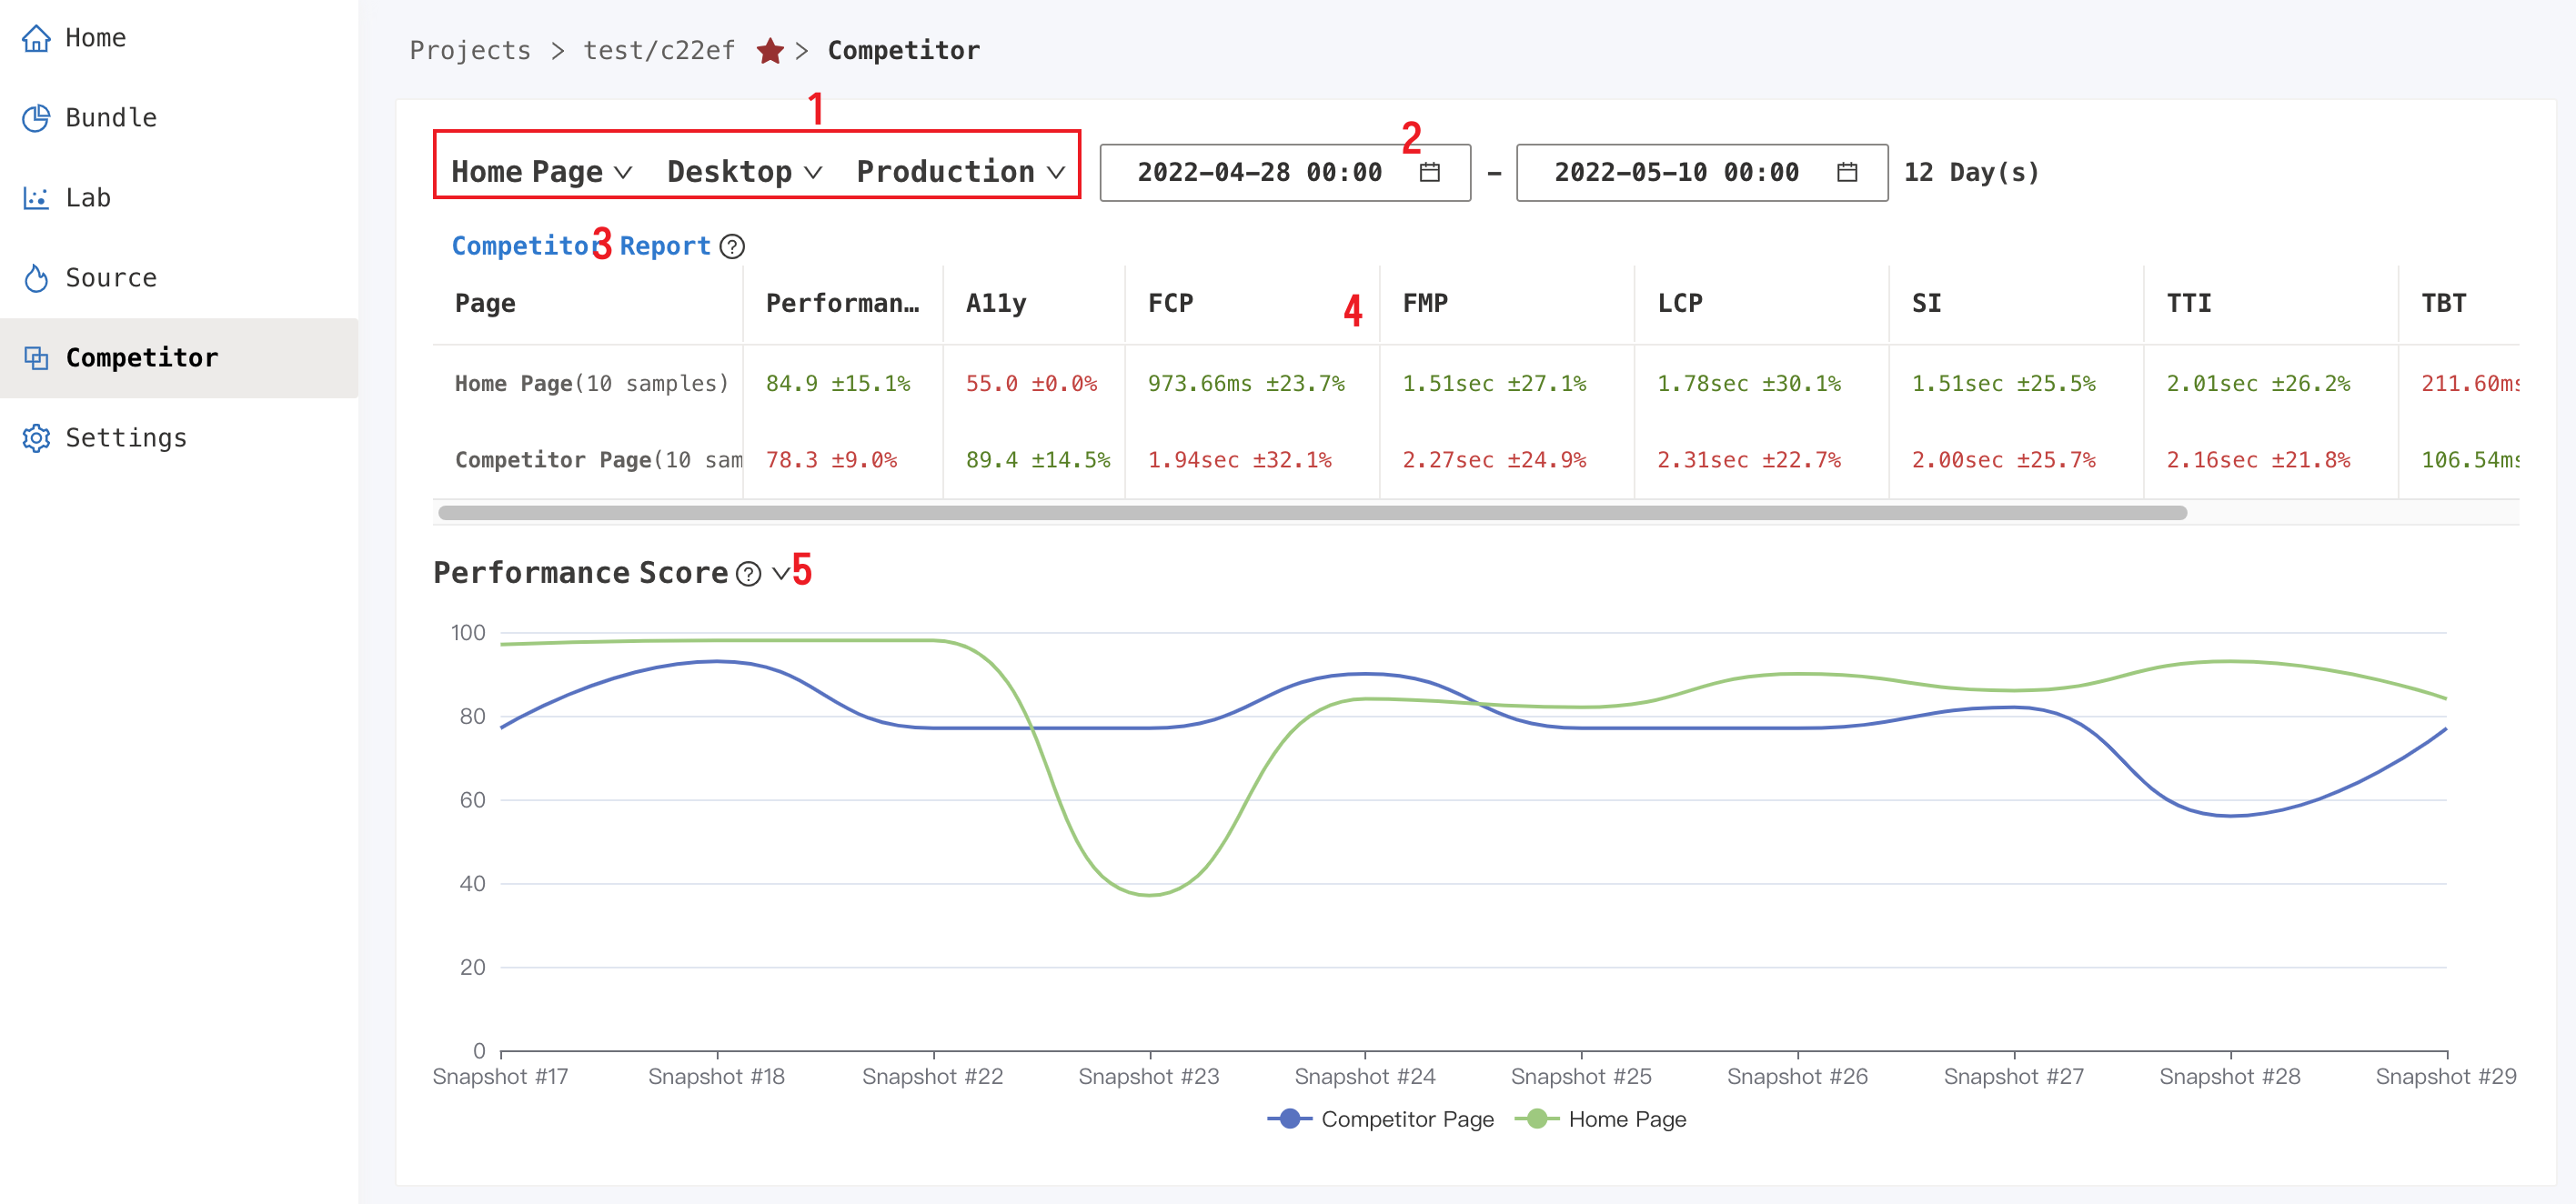Click the Source flame icon

(36, 278)
